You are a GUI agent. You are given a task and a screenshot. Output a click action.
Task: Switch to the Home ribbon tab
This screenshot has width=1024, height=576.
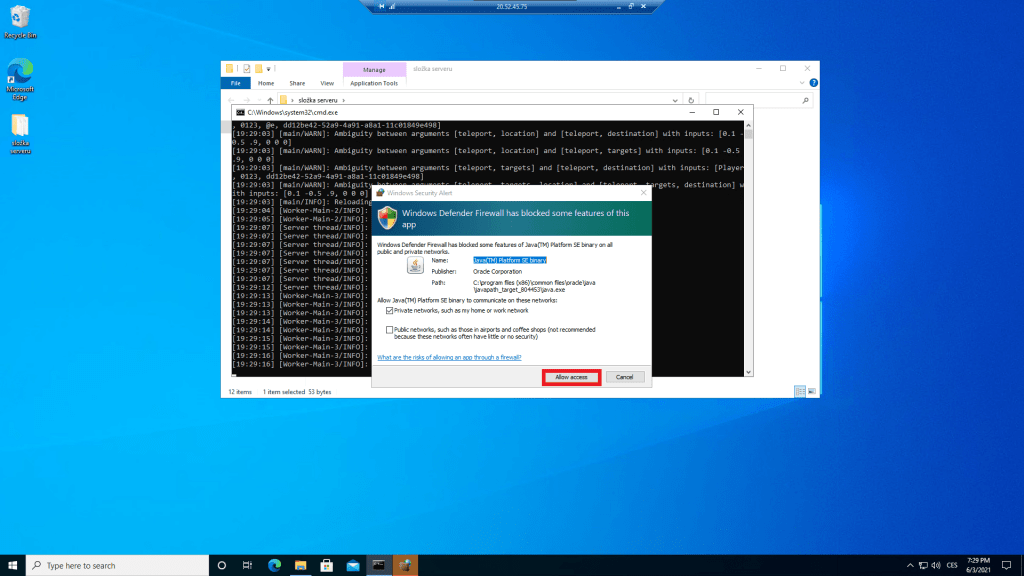(x=266, y=83)
